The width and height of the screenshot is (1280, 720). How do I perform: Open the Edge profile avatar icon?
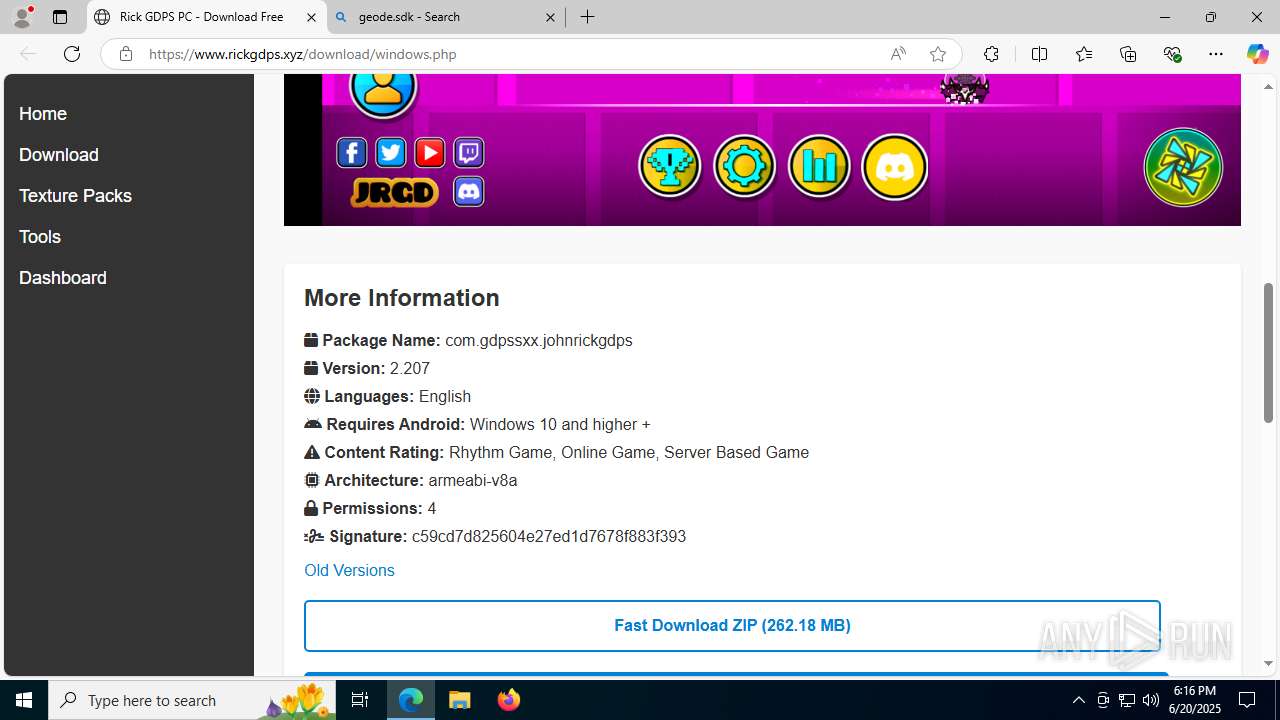tap(22, 17)
